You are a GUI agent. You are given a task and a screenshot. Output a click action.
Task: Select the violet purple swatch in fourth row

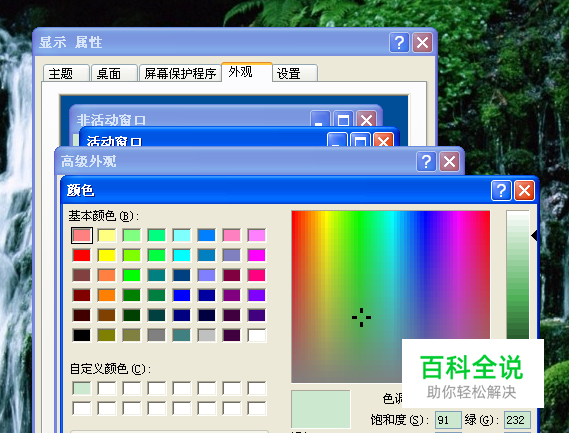click(257, 295)
